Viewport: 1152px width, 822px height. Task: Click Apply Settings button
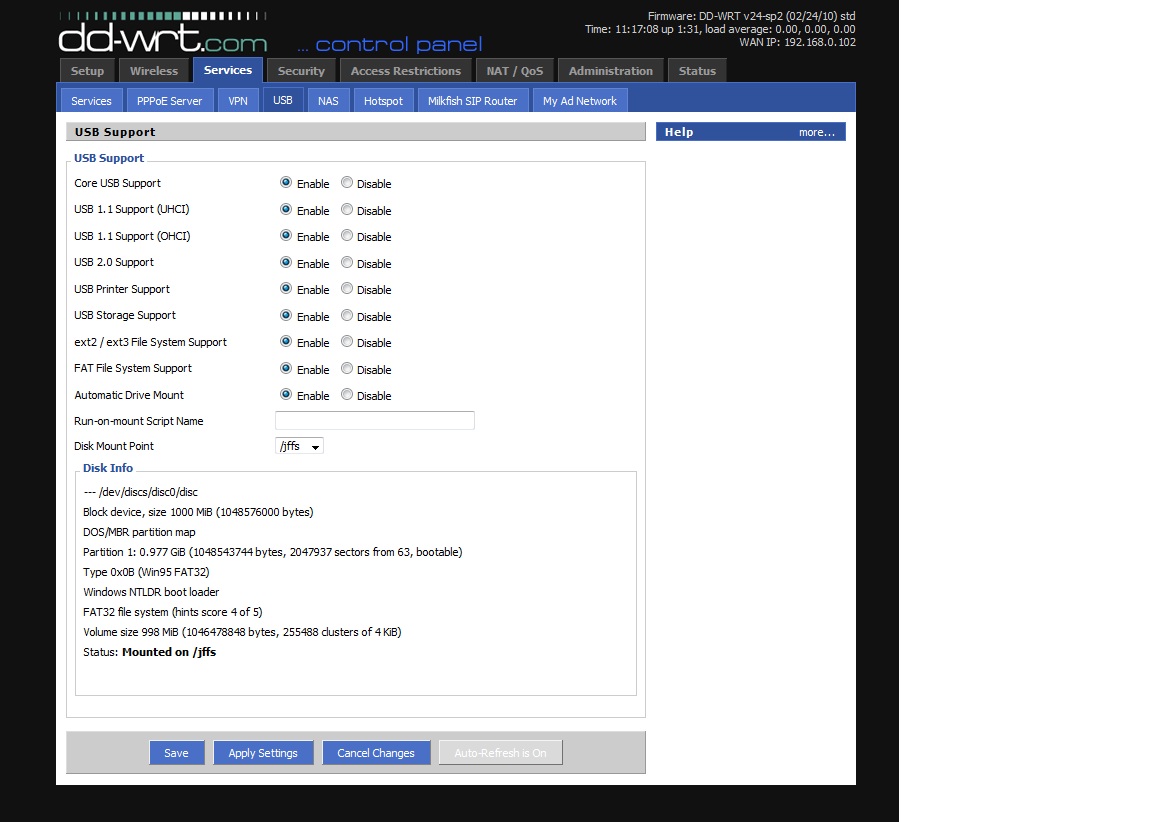pyautogui.click(x=263, y=753)
